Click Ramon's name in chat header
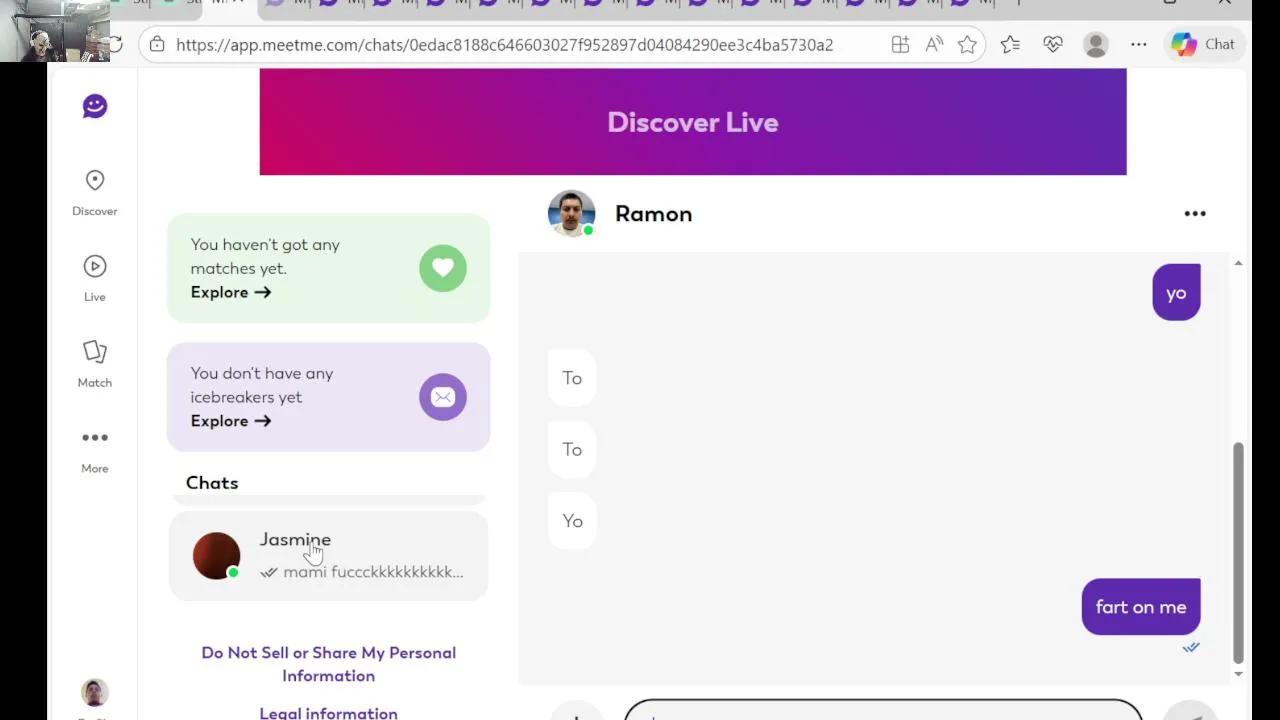 [653, 214]
